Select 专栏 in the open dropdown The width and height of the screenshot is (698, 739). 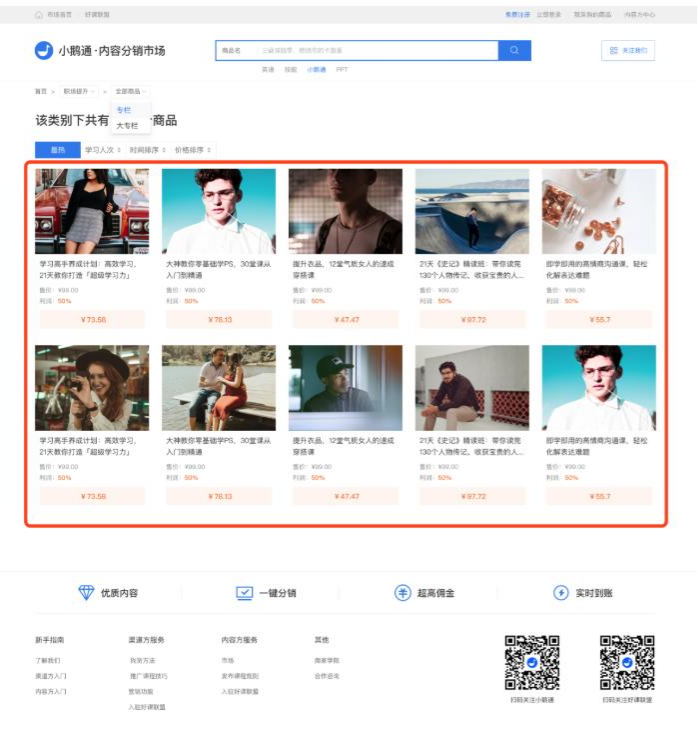(x=124, y=110)
